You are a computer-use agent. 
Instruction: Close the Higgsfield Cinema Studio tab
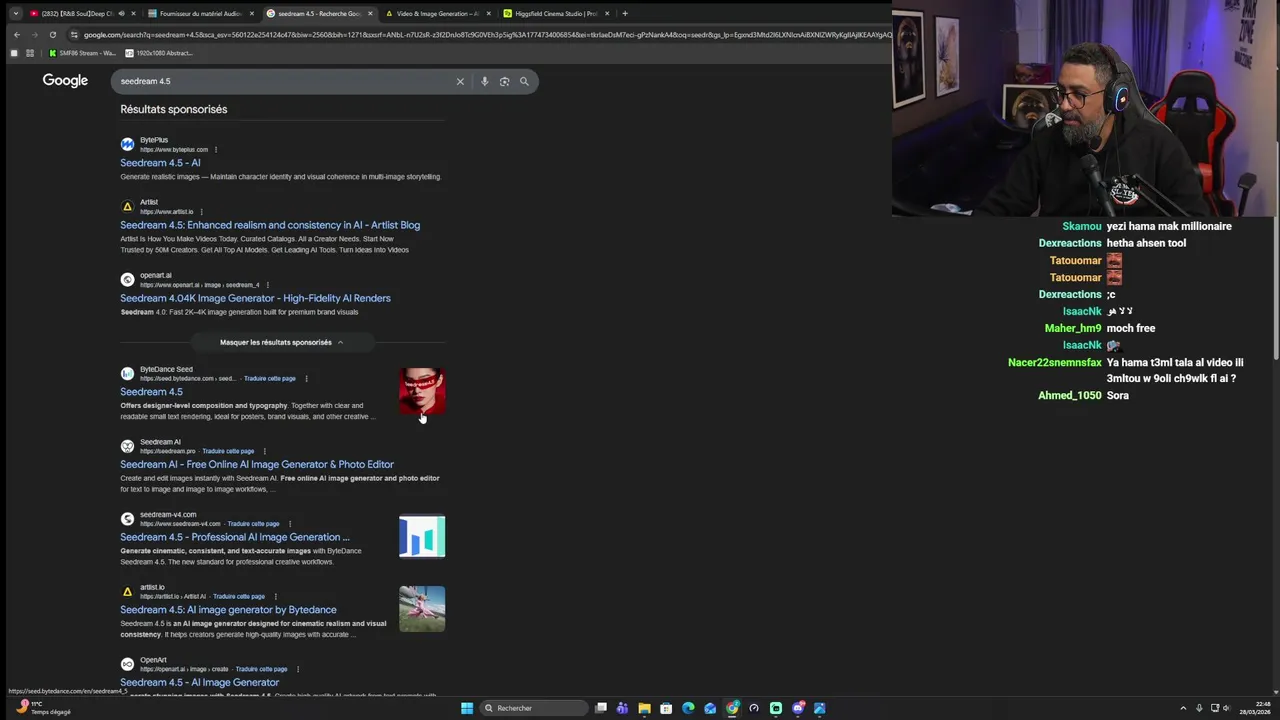tap(606, 13)
